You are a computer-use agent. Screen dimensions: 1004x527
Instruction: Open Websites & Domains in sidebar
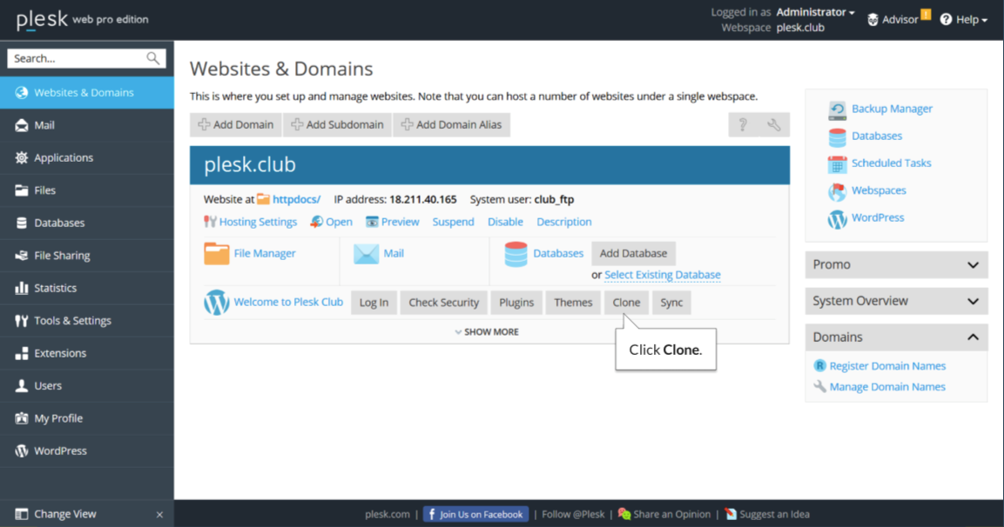86,92
